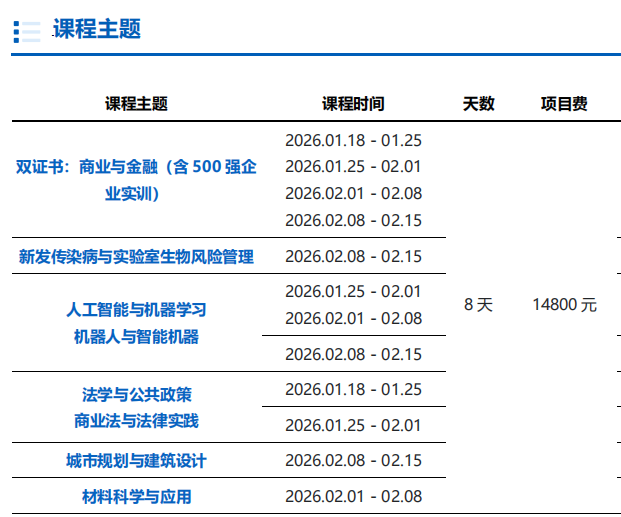Select the date next to 新发传染病与实验室生物风险管理
Viewport: 621px width, 517px height.
(353, 256)
